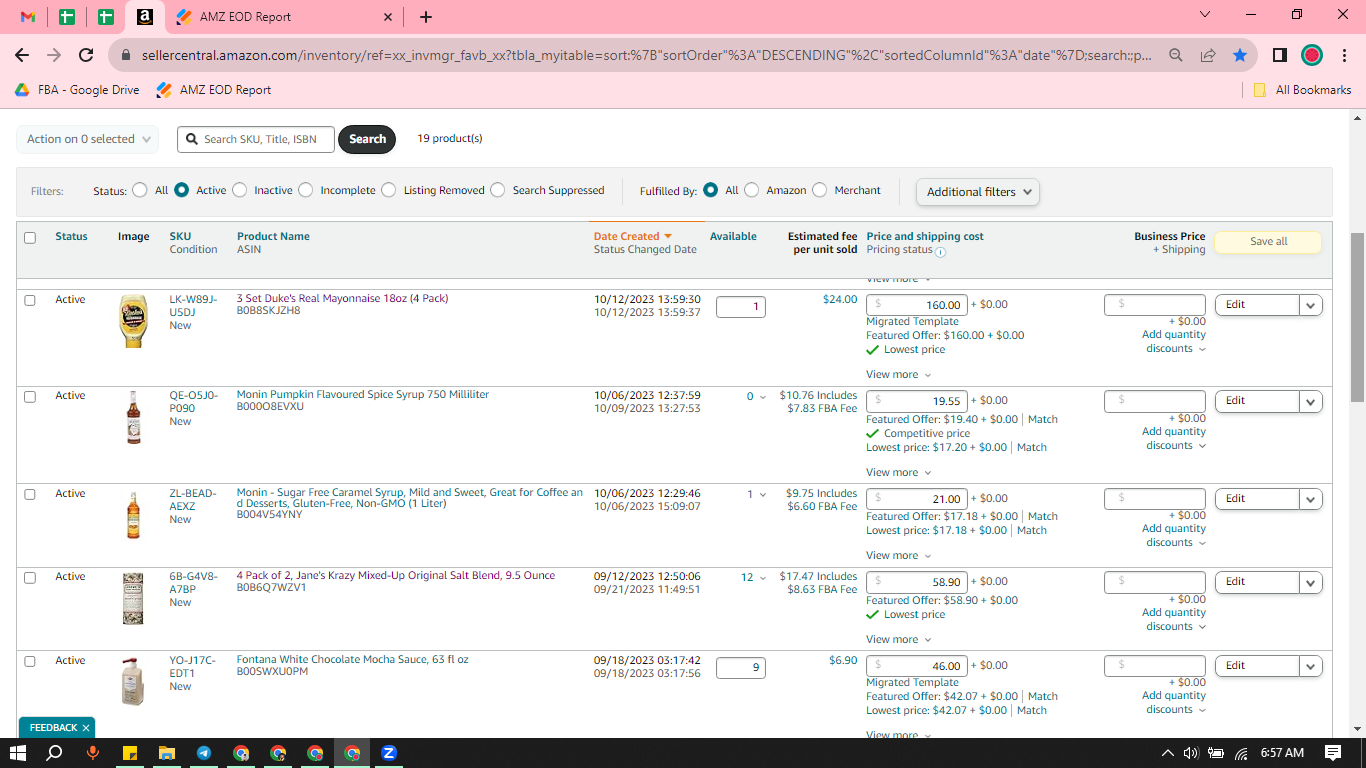Image resolution: width=1366 pixels, height=768 pixels.
Task: Open the Action on 0 selected dropdown
Action: click(x=87, y=139)
